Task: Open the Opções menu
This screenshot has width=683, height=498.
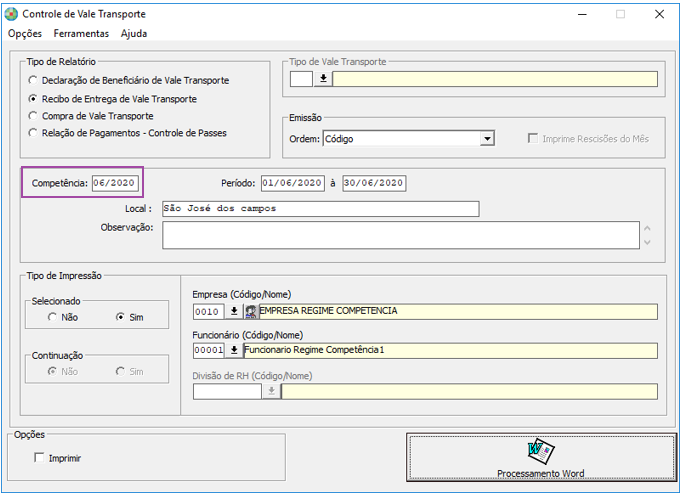Action: click(25, 34)
